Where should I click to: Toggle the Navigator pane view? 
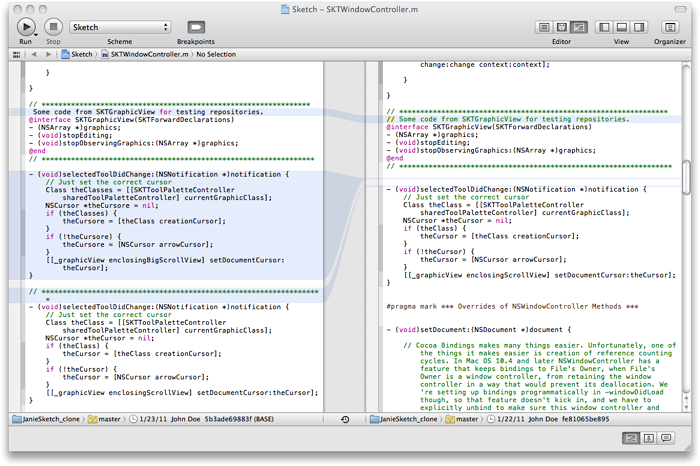pyautogui.click(x=606, y=27)
